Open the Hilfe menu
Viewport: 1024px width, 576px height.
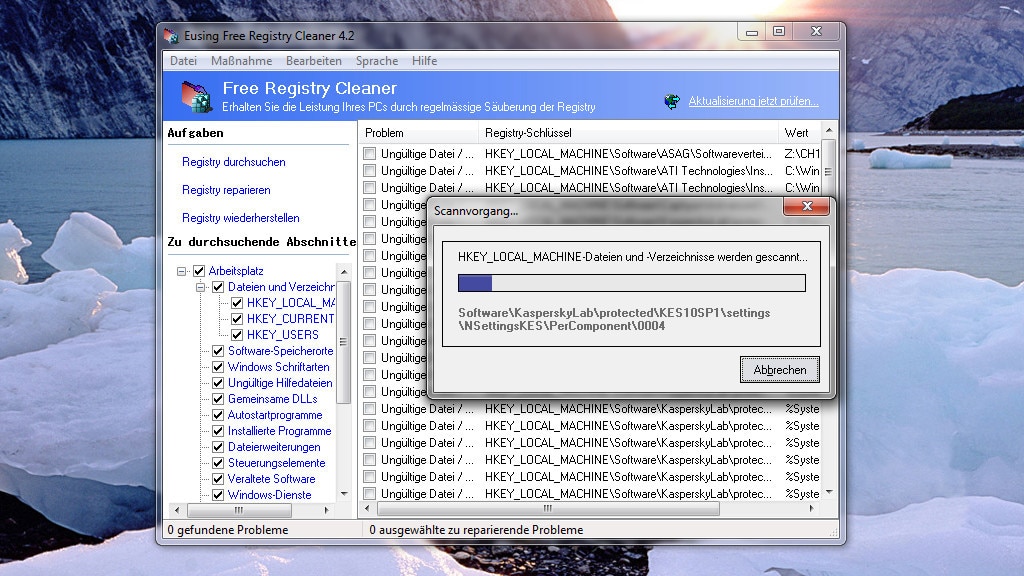click(x=424, y=61)
